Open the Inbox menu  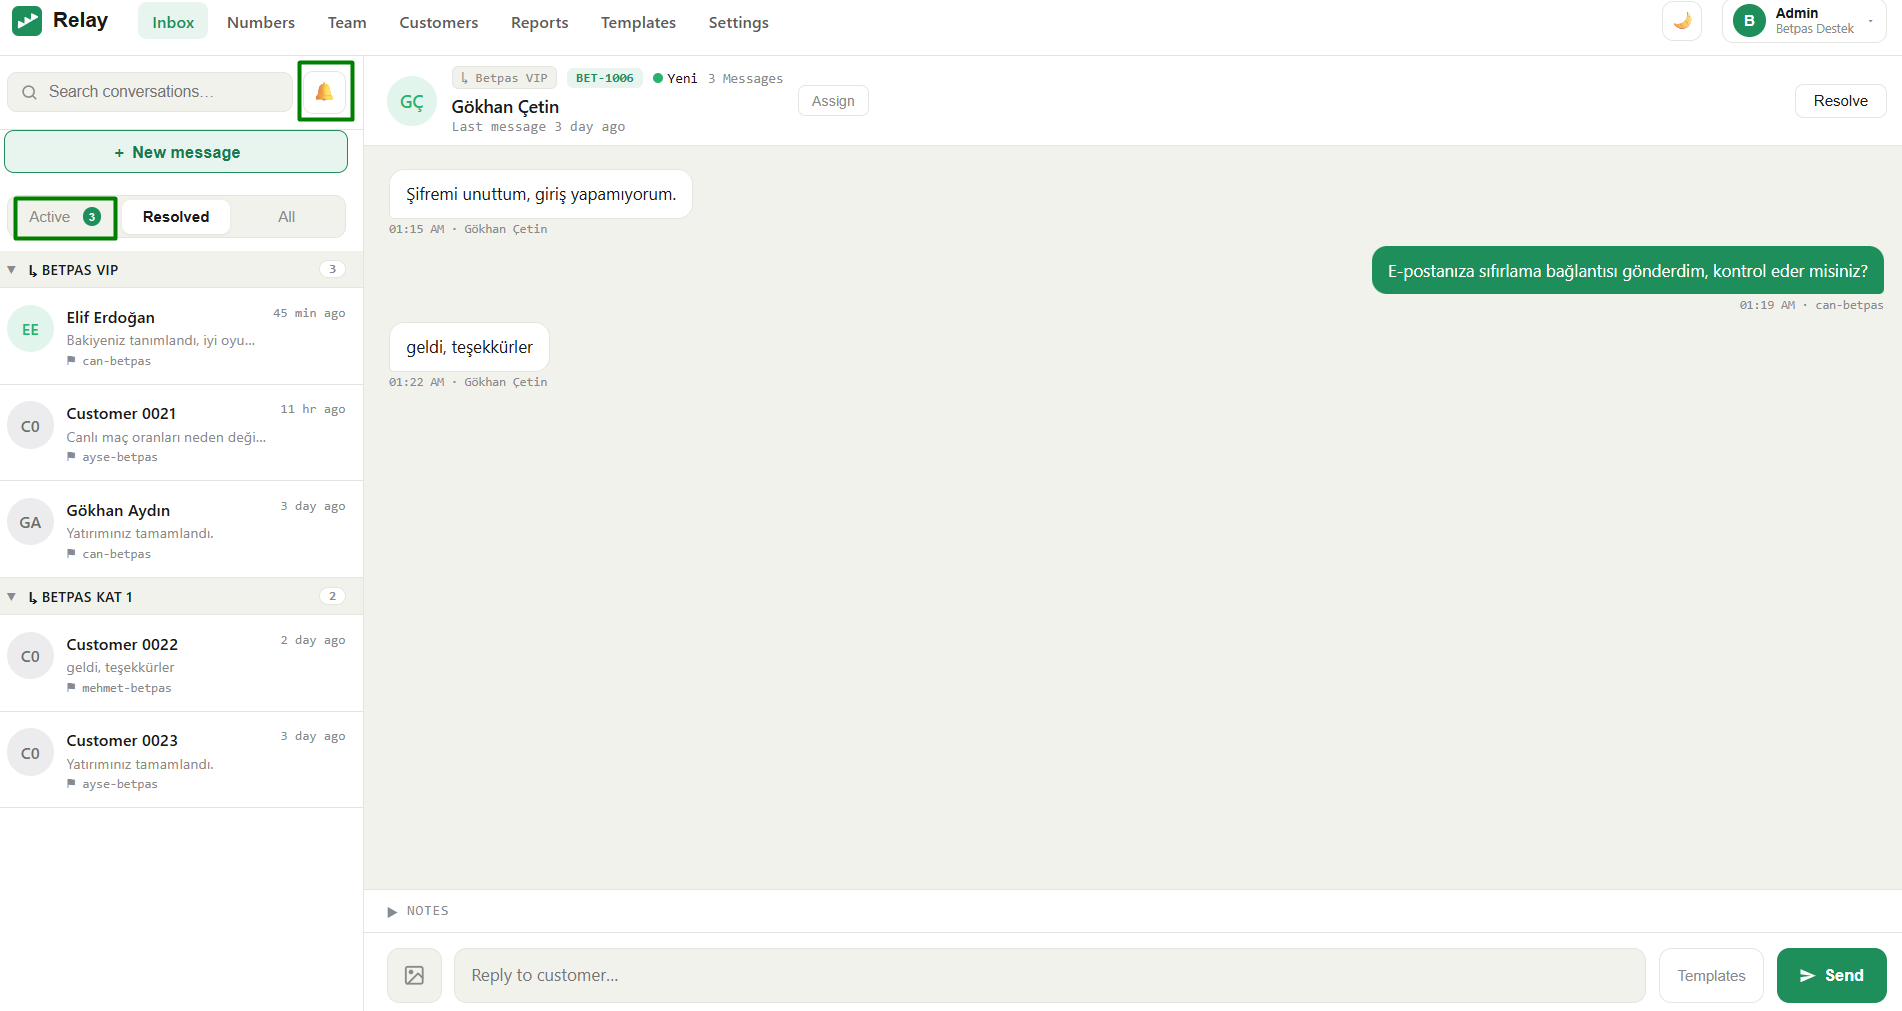(173, 22)
